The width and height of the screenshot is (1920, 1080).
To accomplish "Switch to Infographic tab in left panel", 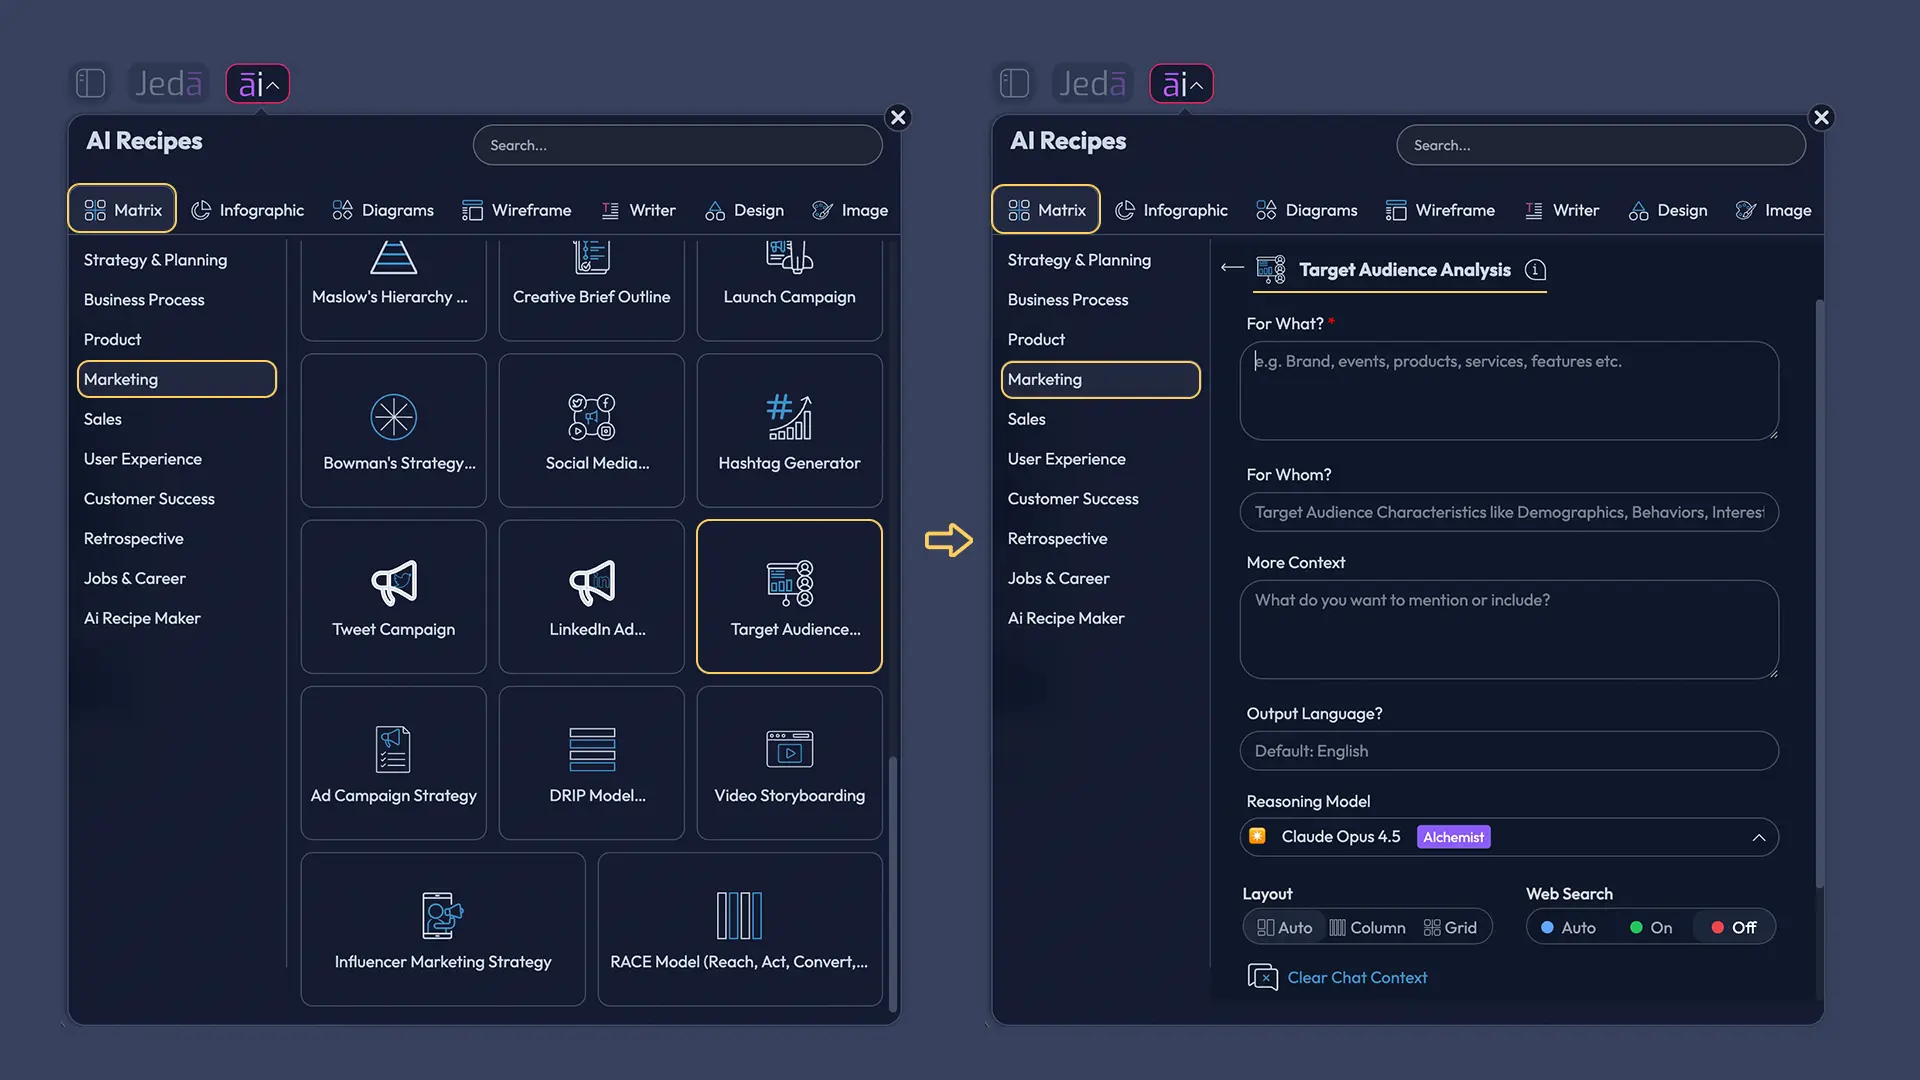I will coord(247,210).
